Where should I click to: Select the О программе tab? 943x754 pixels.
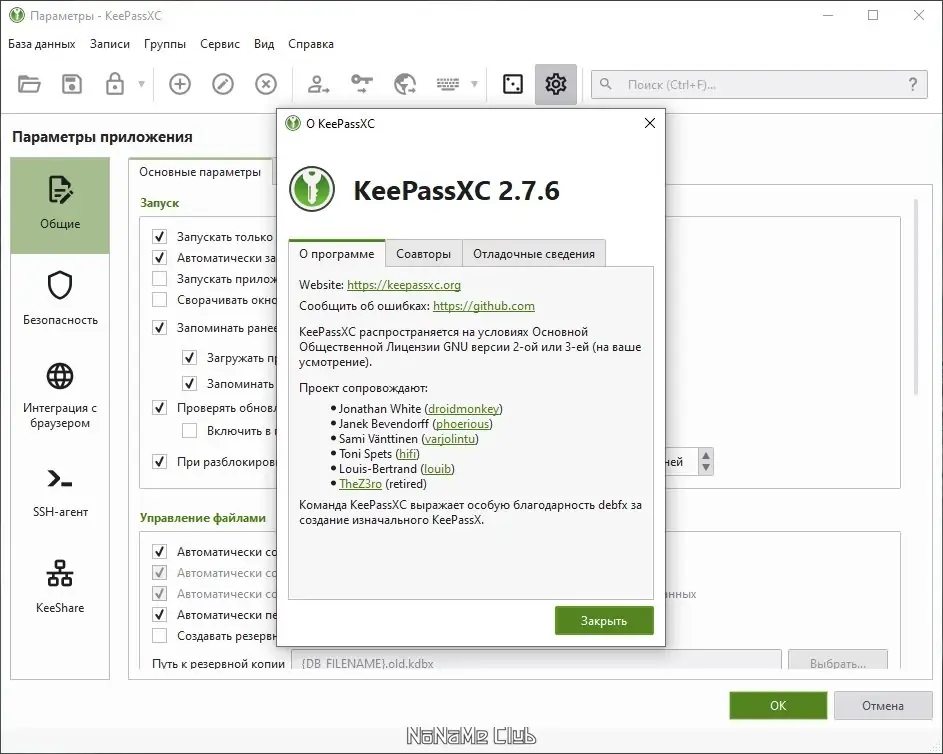(337, 254)
